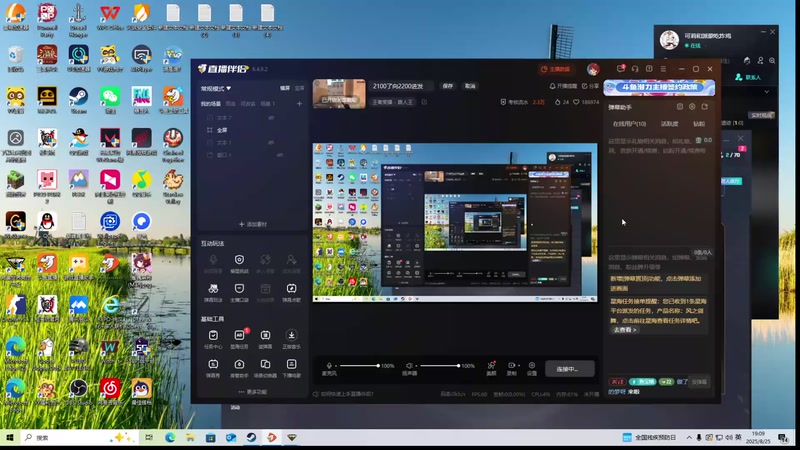The width and height of the screenshot is (800, 450).
Task: Switch to 横屏 landscape orientation
Action: click(x=285, y=88)
